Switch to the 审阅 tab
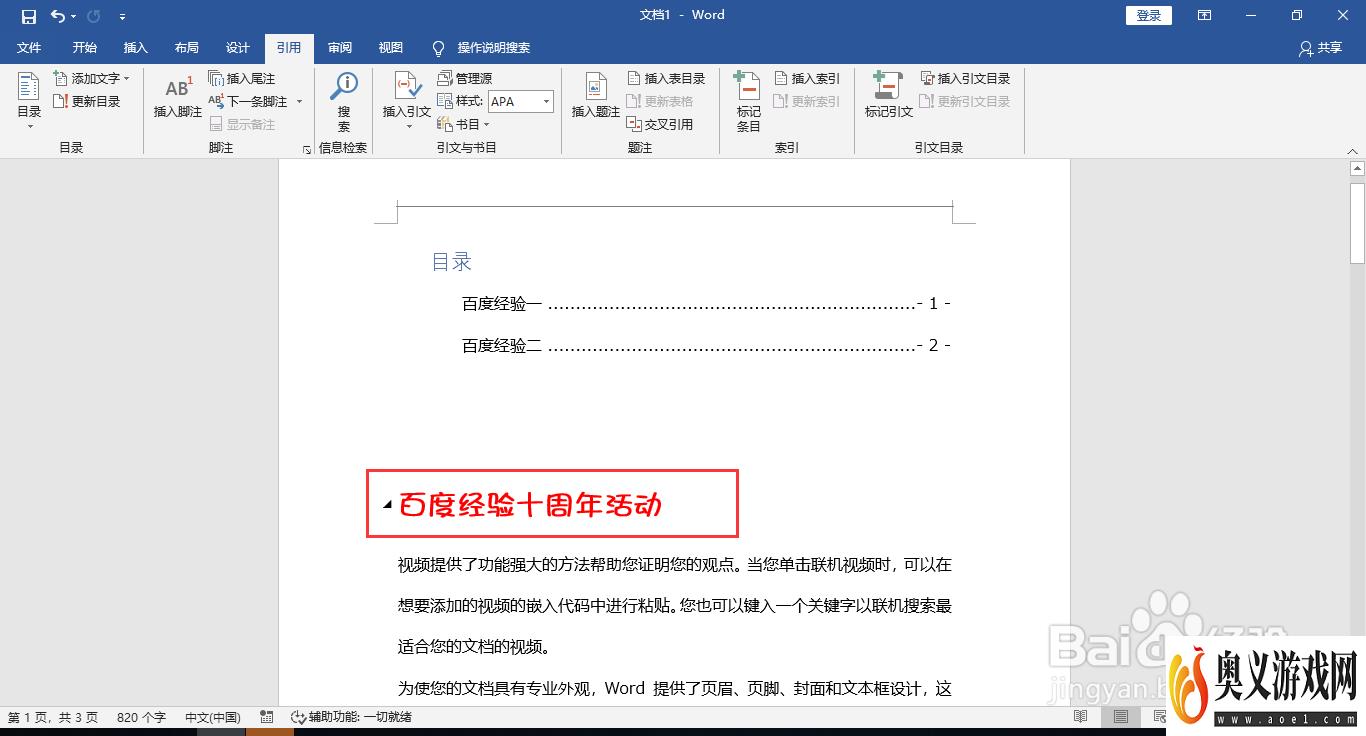 click(340, 48)
